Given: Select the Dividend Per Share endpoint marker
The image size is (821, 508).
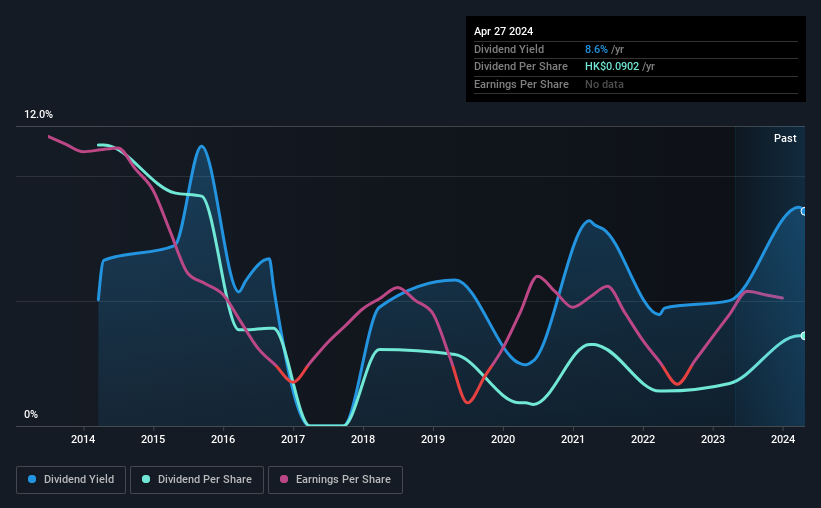Looking at the screenshot, I should pos(804,336).
